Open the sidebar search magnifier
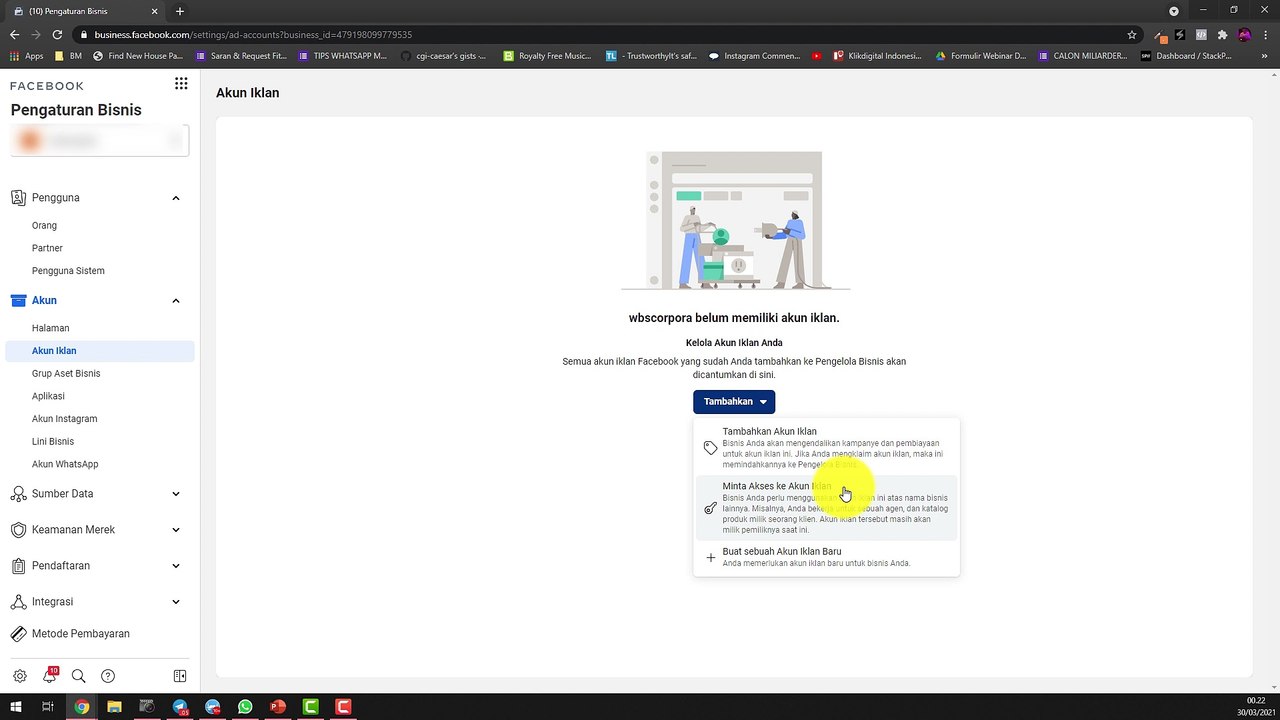 click(x=78, y=676)
